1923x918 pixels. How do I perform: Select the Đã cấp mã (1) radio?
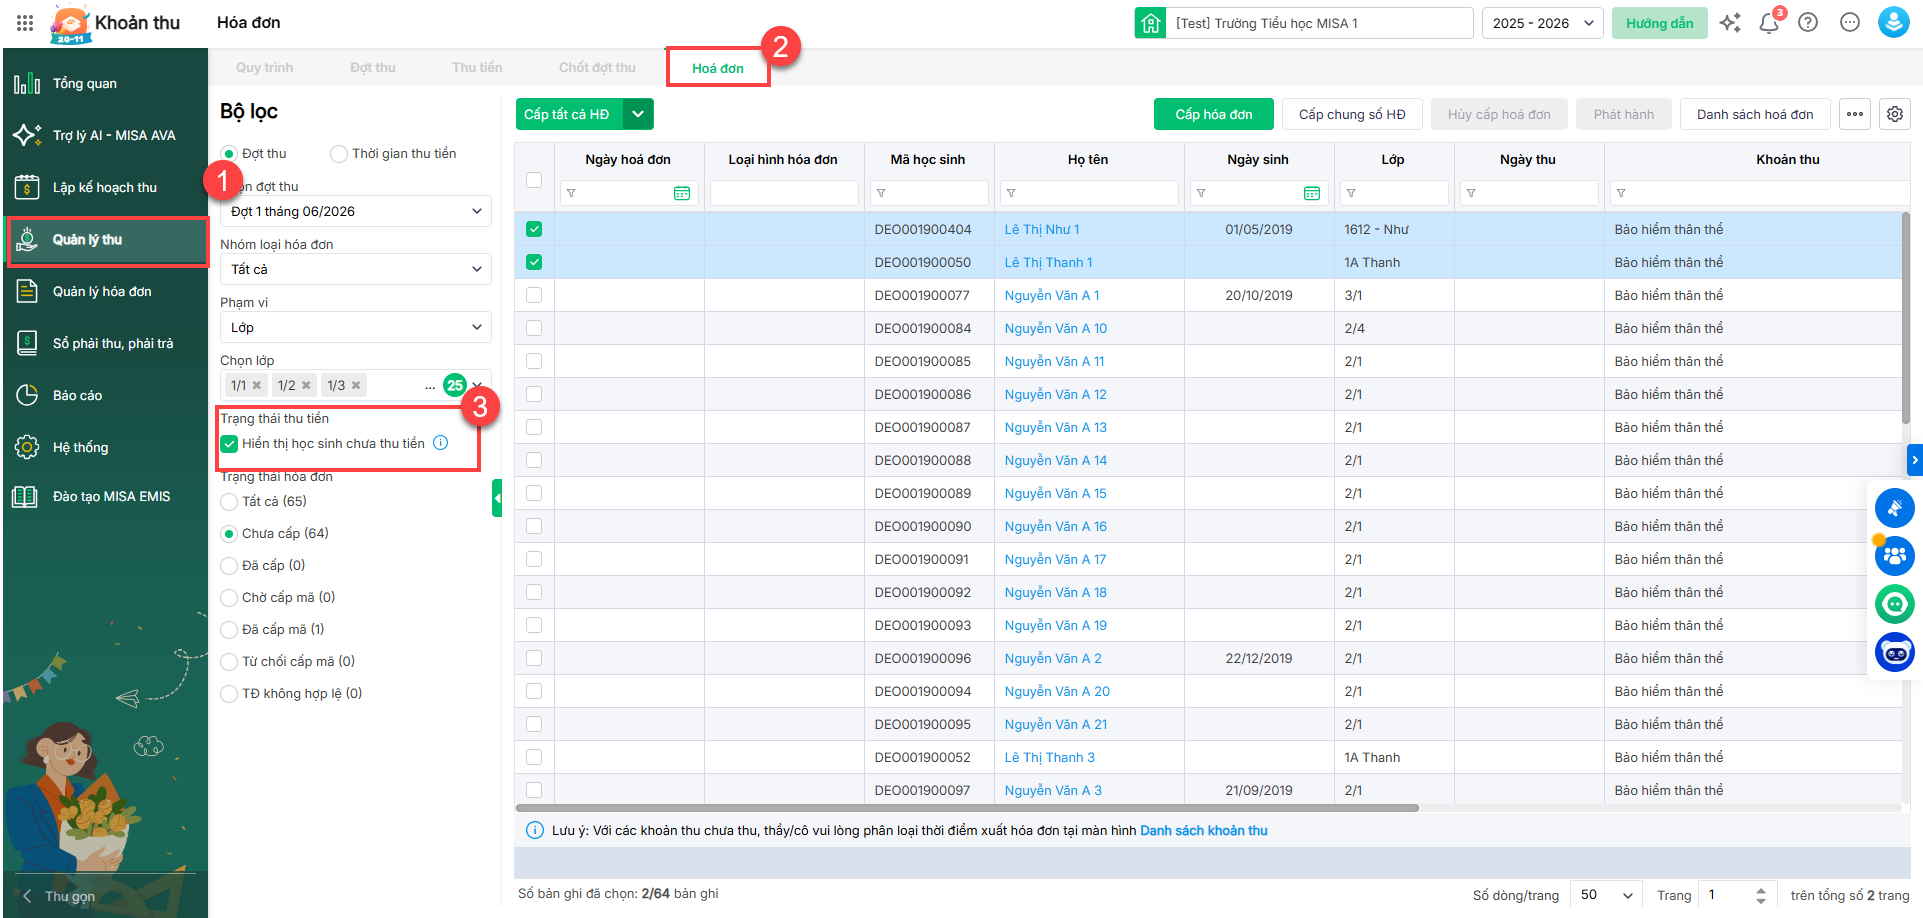(x=230, y=630)
